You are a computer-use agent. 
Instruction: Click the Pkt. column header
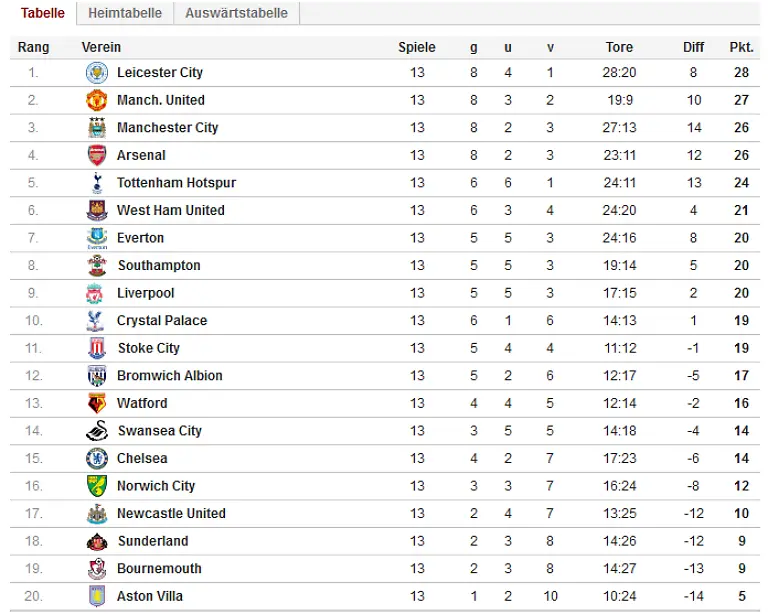coord(741,47)
